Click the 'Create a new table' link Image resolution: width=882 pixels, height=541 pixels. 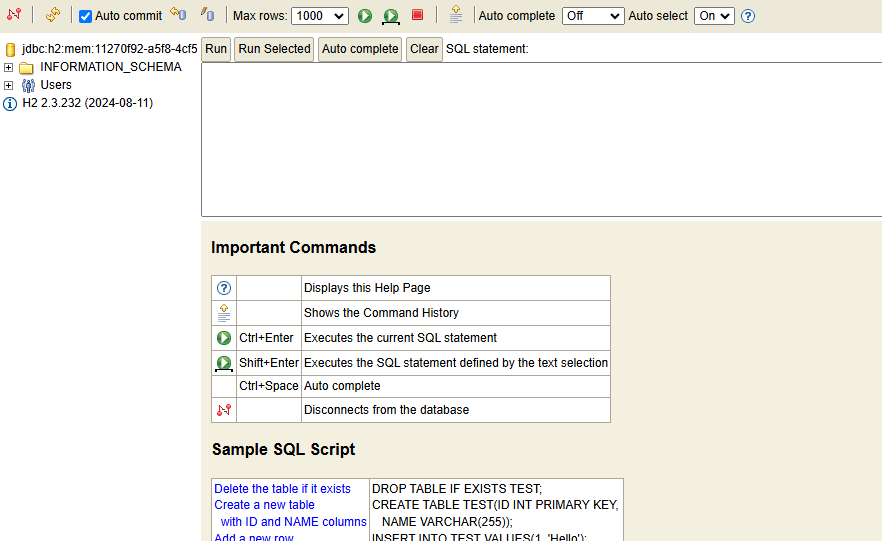point(264,505)
